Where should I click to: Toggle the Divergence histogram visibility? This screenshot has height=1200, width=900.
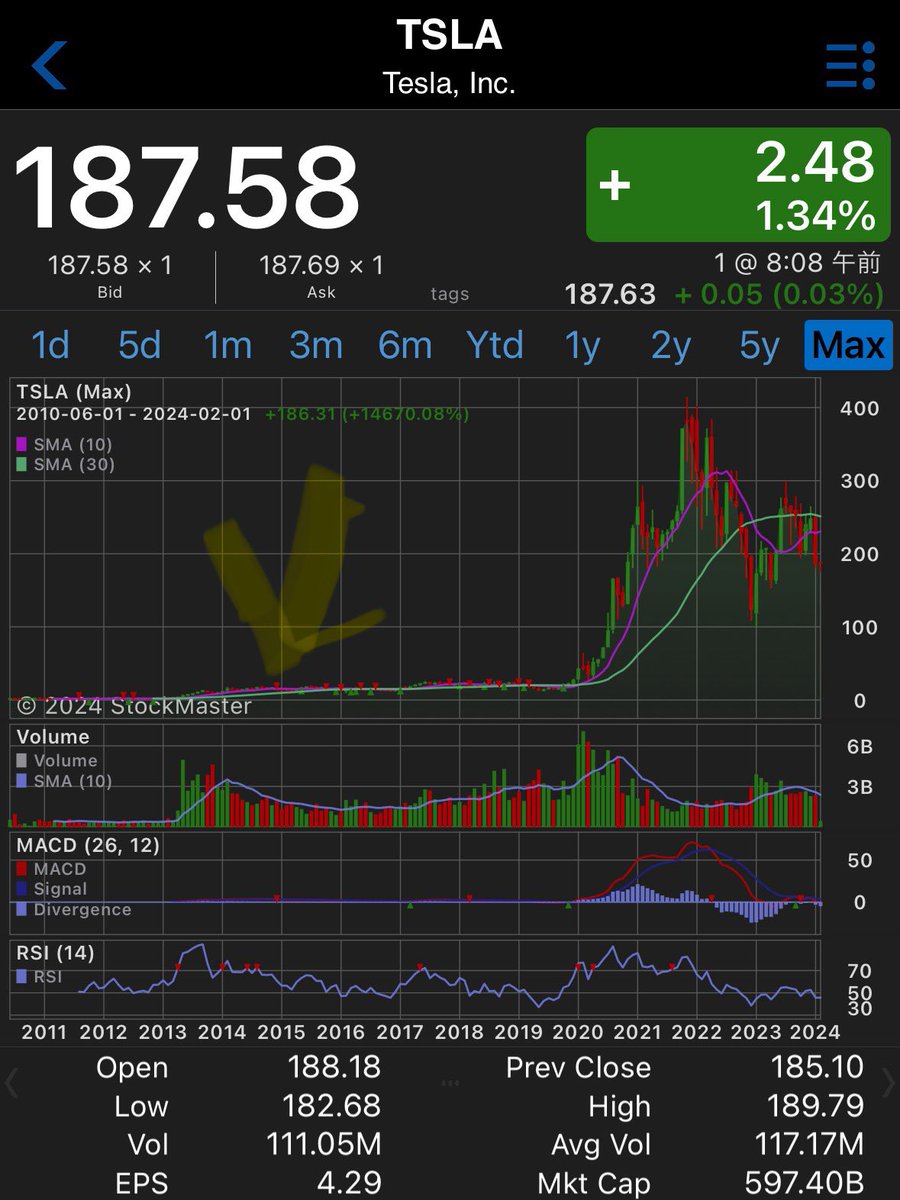point(20,910)
